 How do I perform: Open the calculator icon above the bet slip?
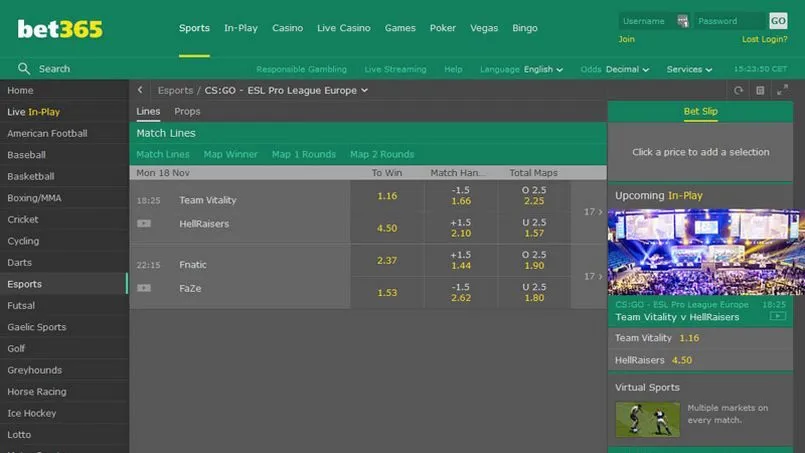point(760,90)
